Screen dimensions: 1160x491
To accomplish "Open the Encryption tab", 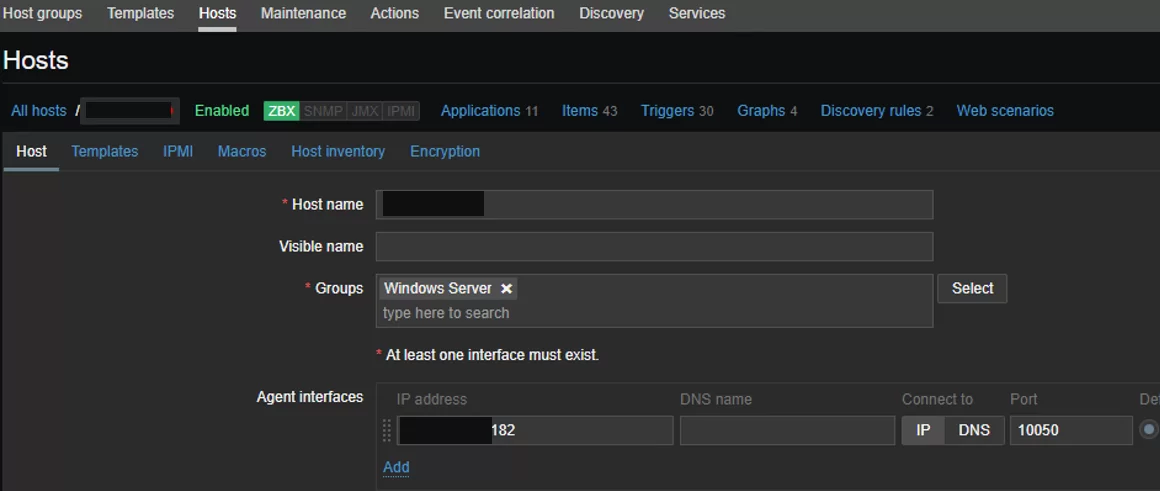I will pos(445,152).
